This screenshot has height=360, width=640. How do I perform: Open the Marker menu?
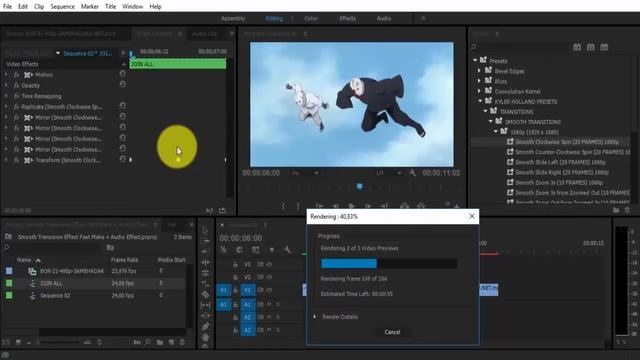[89, 7]
